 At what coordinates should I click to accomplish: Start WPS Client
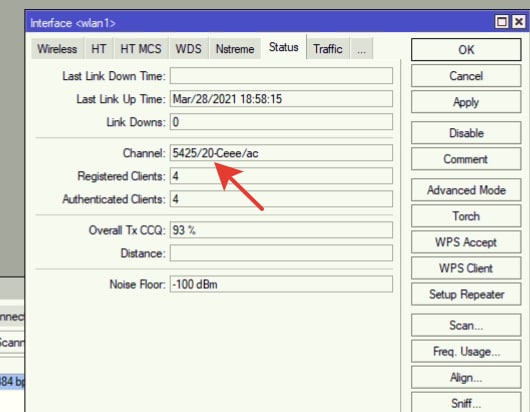coord(466,268)
